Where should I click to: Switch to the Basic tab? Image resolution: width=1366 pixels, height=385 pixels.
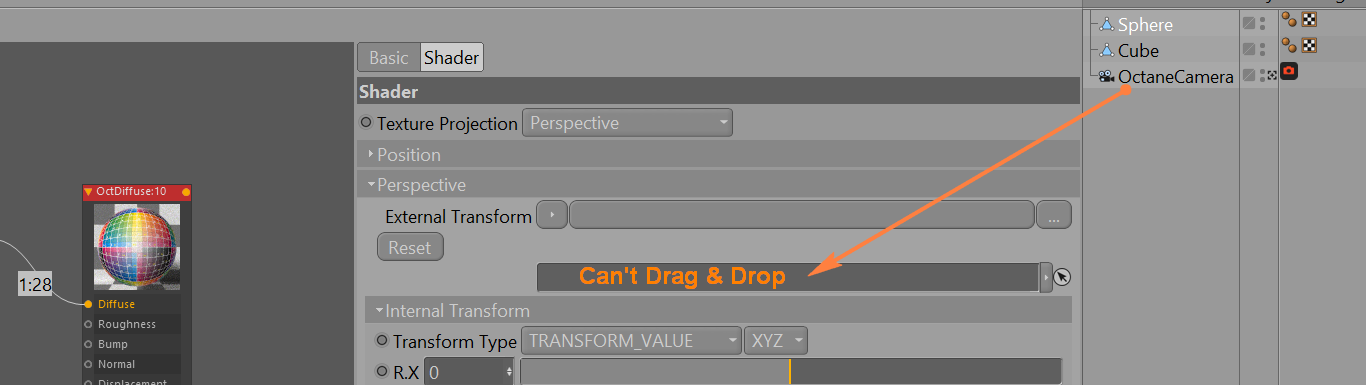click(x=389, y=58)
